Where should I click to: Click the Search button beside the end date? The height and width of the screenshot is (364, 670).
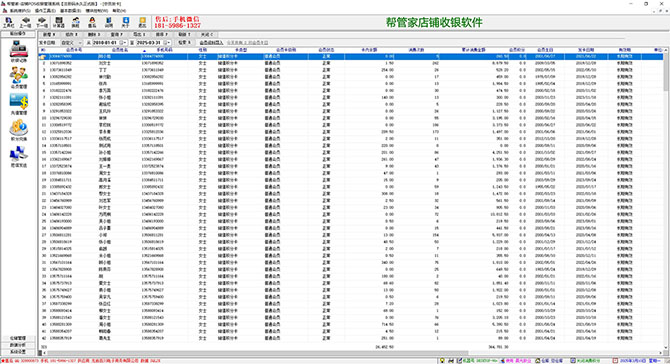tap(184, 43)
